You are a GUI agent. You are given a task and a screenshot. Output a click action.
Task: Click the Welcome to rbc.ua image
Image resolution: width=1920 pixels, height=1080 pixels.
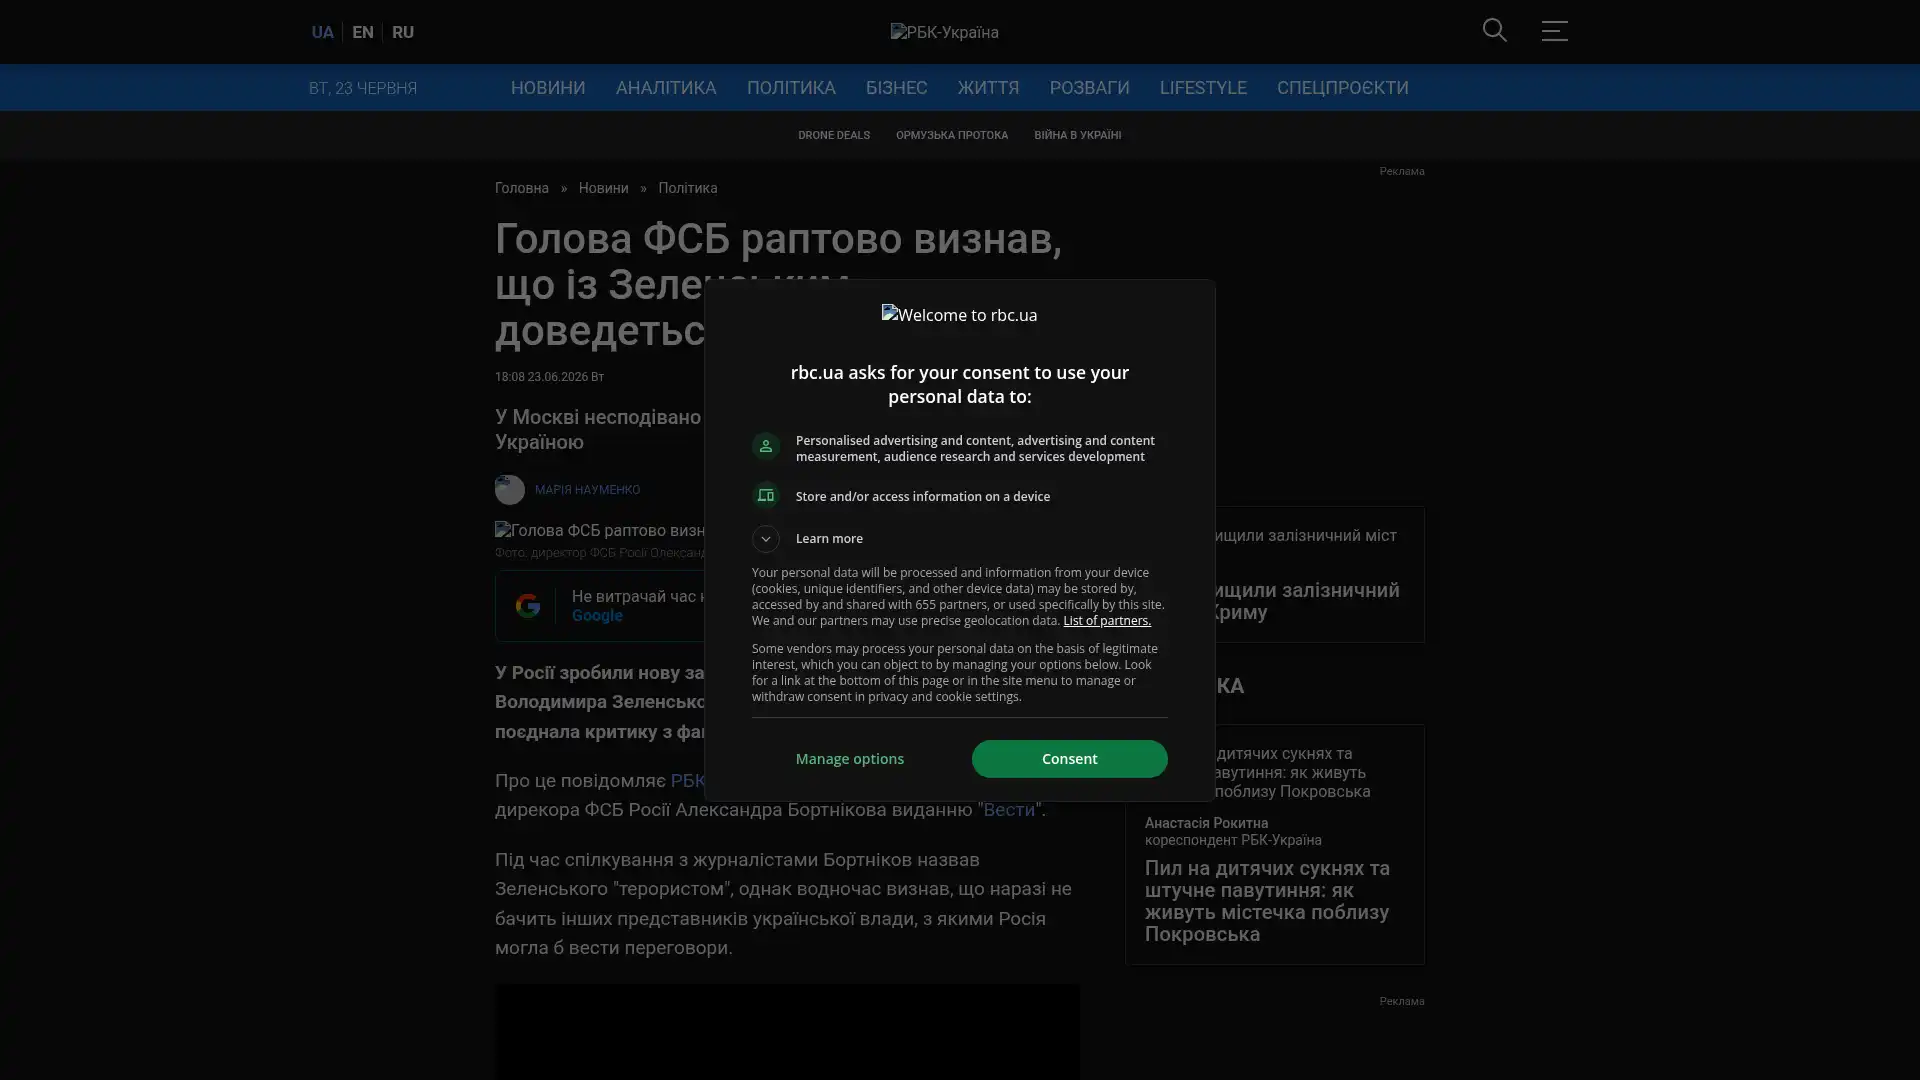959,315
